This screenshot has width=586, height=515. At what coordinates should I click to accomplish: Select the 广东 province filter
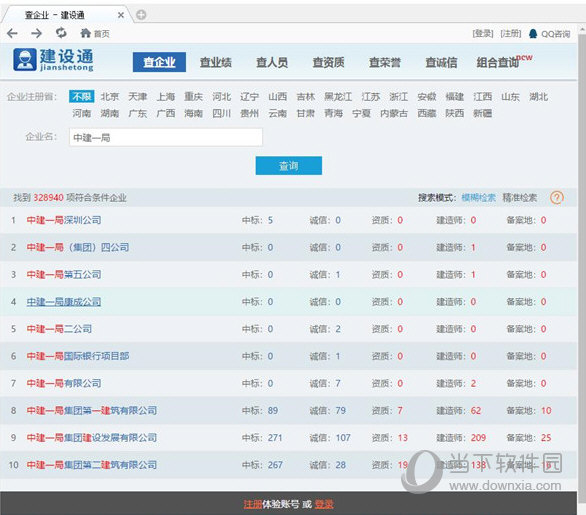coord(138,113)
